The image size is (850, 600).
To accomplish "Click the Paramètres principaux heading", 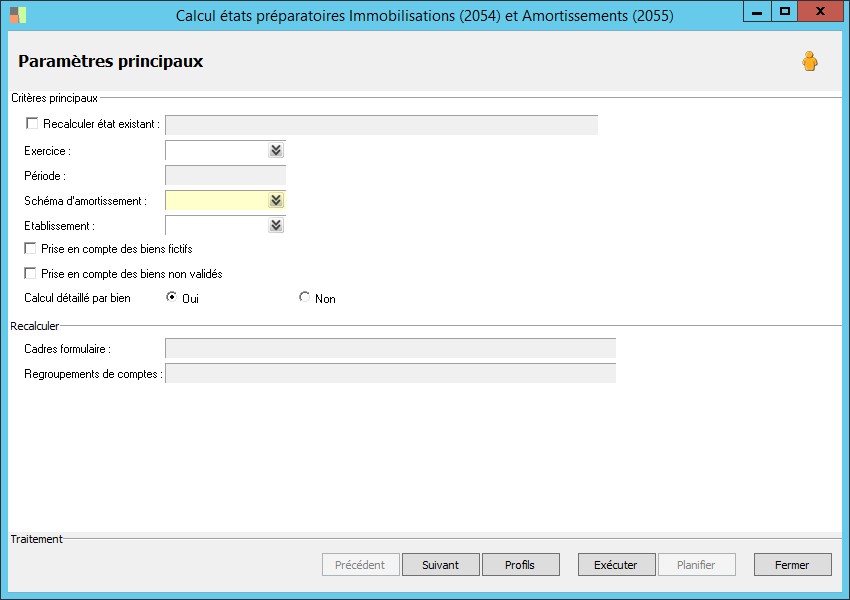I will point(111,61).
